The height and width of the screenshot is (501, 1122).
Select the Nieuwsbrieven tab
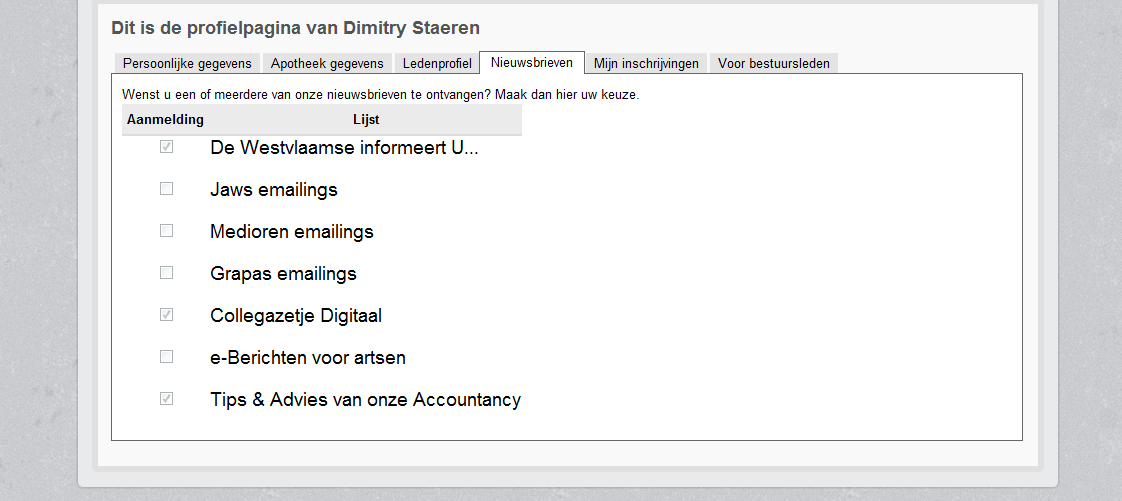pos(532,62)
